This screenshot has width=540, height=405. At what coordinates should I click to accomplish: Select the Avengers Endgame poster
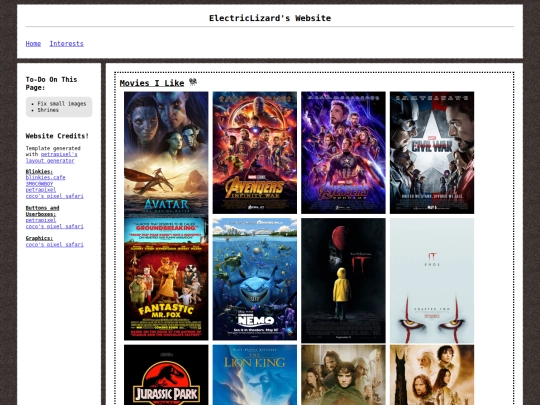[343, 153]
